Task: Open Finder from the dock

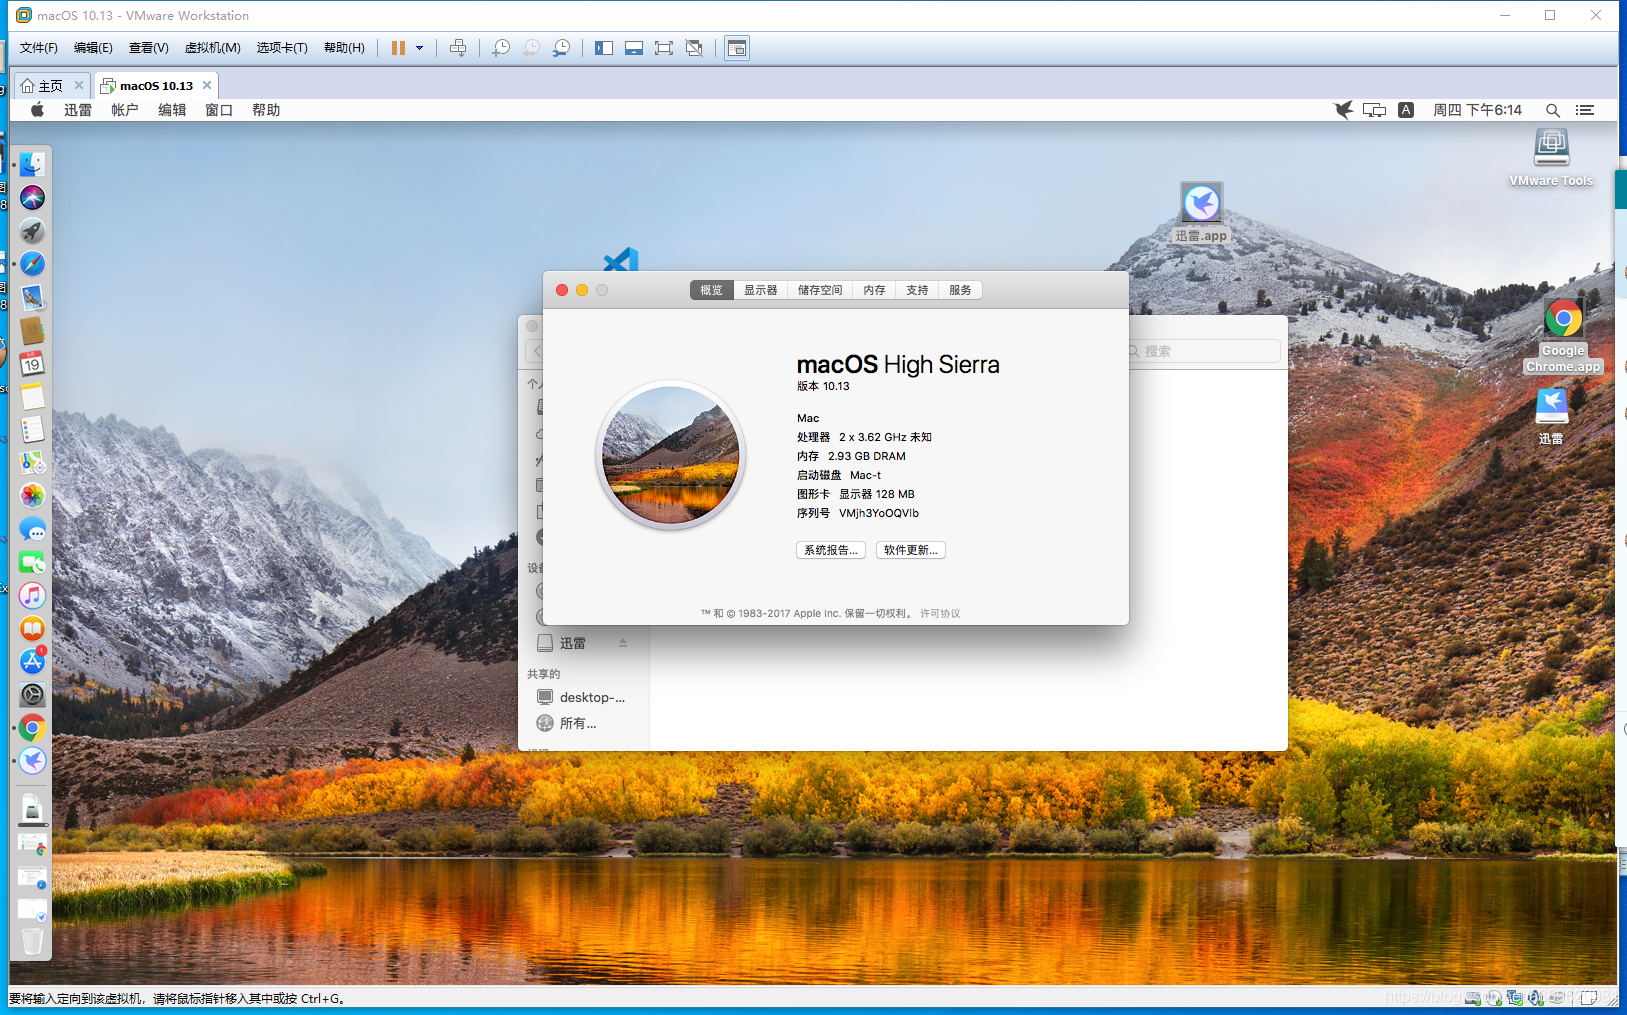Action: click(x=32, y=164)
